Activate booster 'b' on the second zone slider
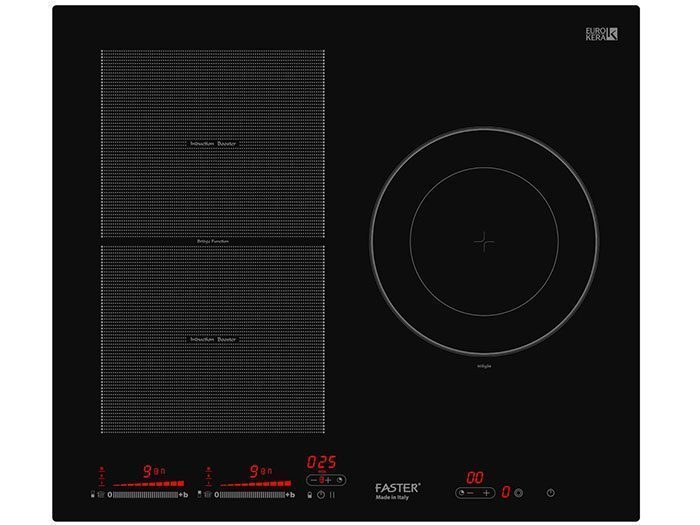700x525 pixels. coord(292,494)
